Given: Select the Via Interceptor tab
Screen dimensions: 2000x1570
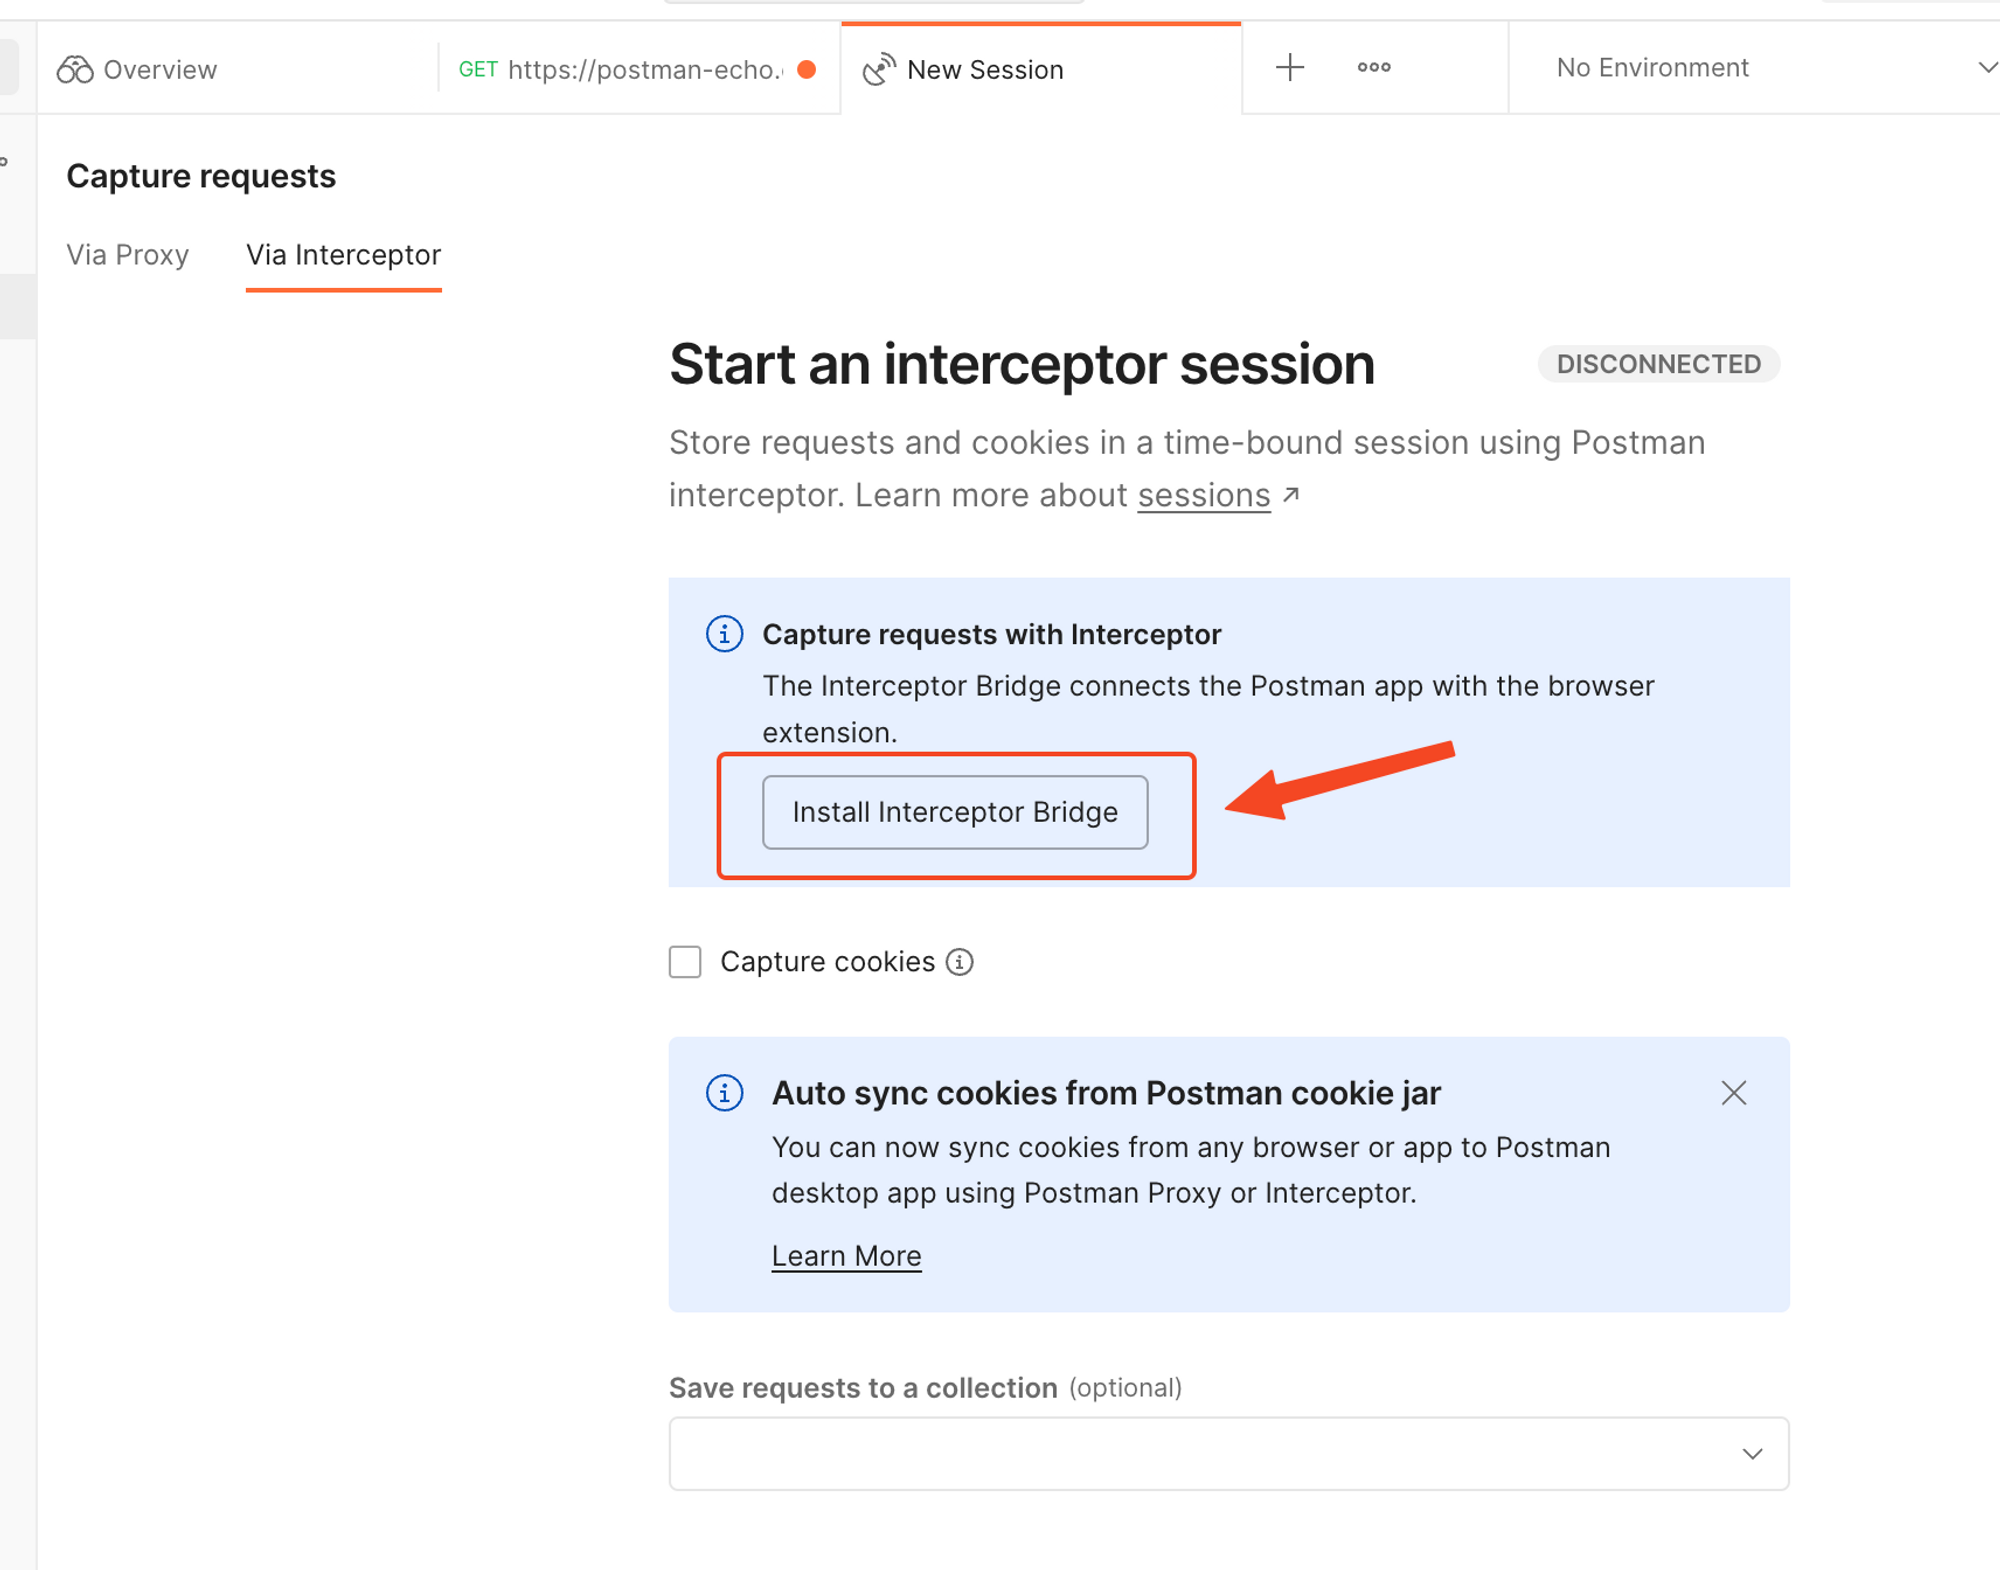Looking at the screenshot, I should point(343,255).
